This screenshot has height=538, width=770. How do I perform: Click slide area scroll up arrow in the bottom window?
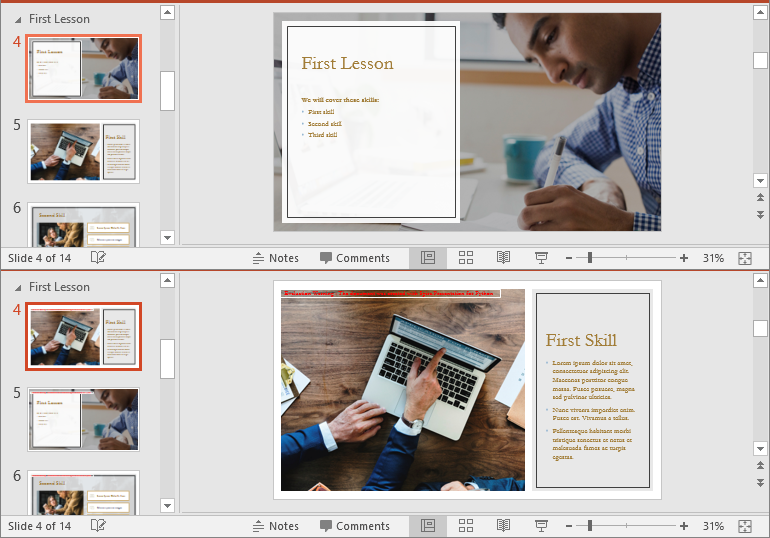(x=760, y=280)
